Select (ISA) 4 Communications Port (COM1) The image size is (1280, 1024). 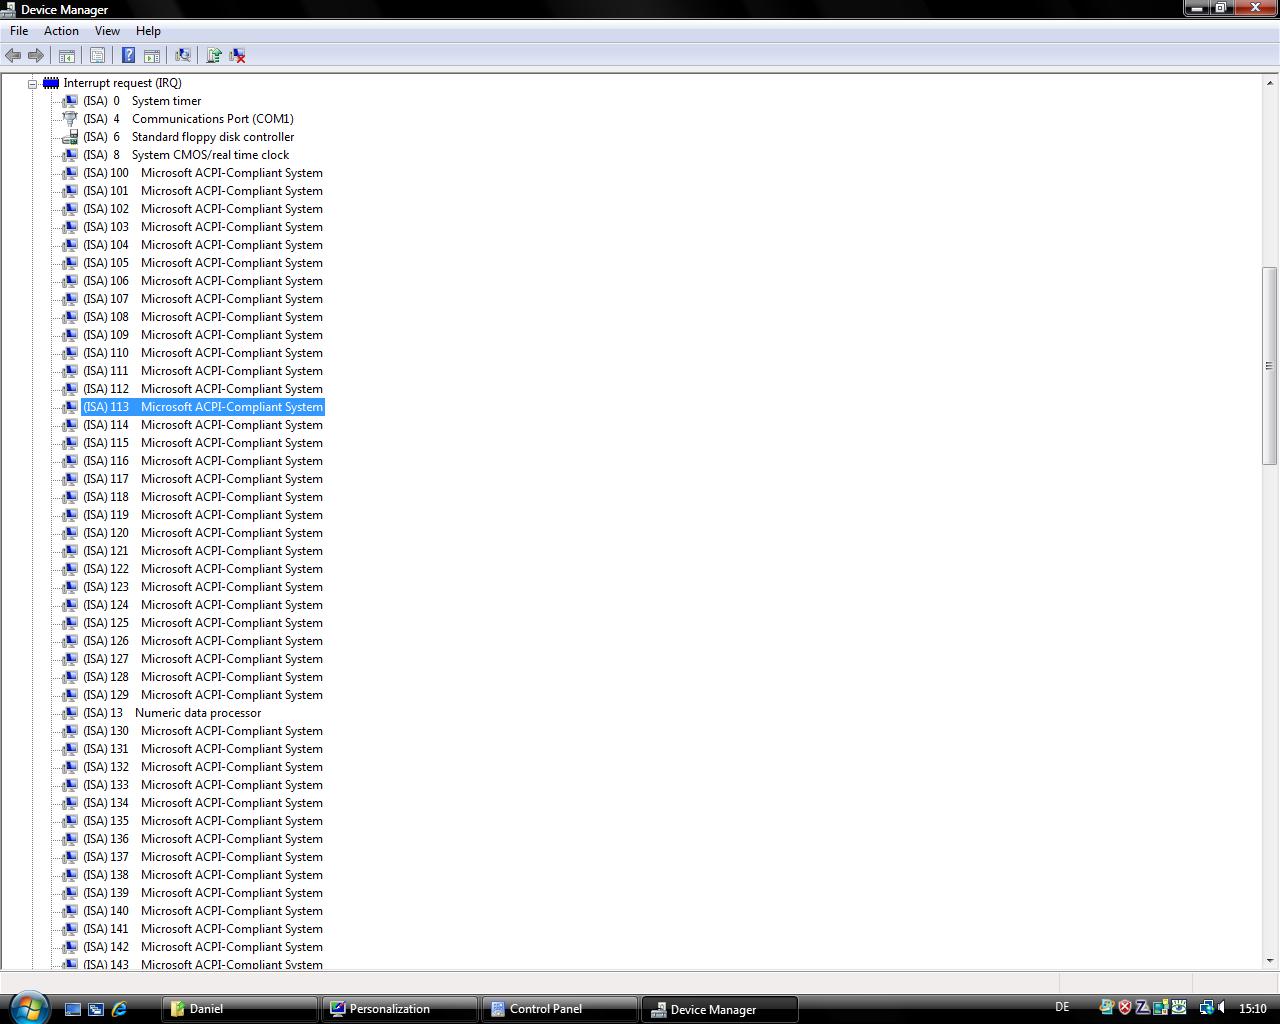click(x=188, y=119)
